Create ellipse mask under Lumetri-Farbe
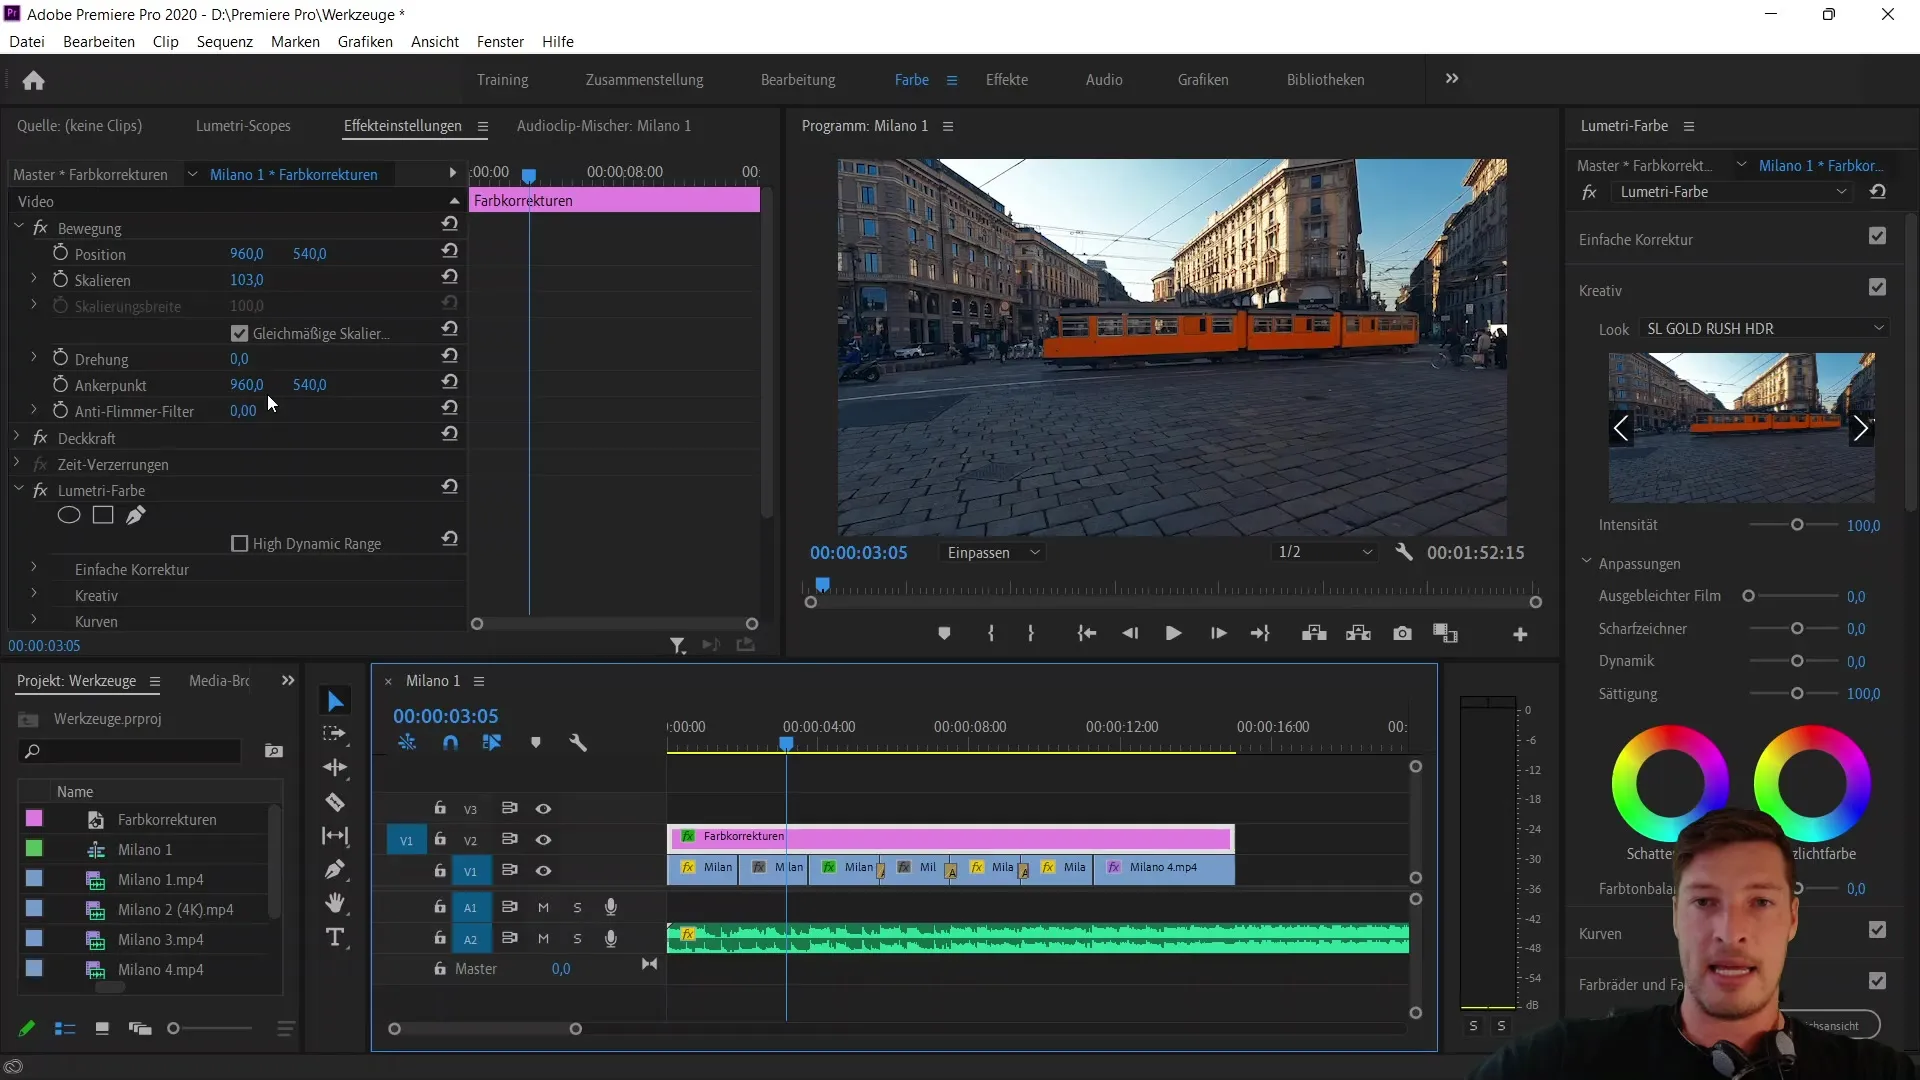 [x=68, y=515]
